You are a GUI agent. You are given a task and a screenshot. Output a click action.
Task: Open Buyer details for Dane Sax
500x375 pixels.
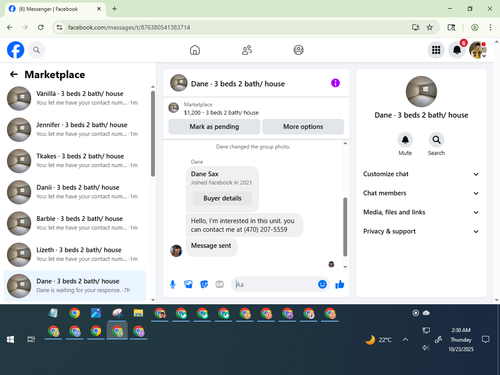[222, 198]
